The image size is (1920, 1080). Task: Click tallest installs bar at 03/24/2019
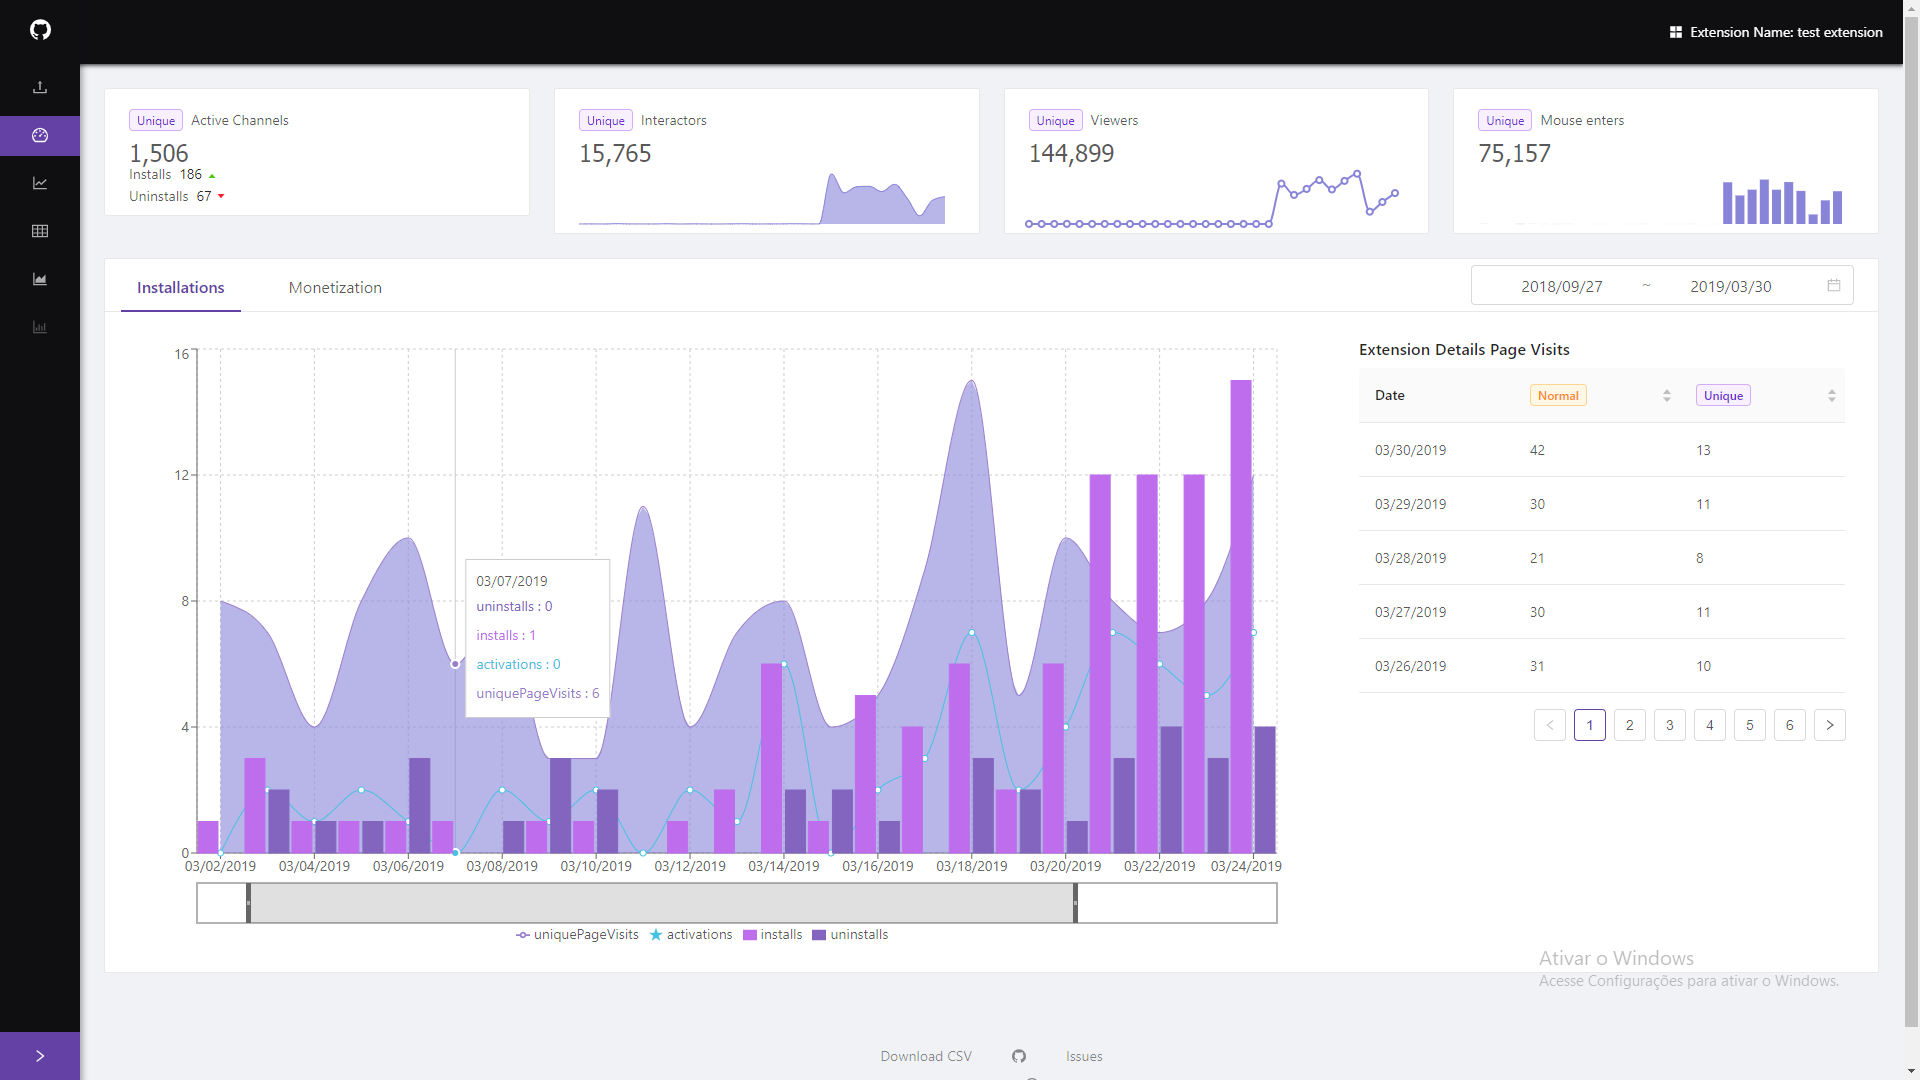coord(1241,616)
